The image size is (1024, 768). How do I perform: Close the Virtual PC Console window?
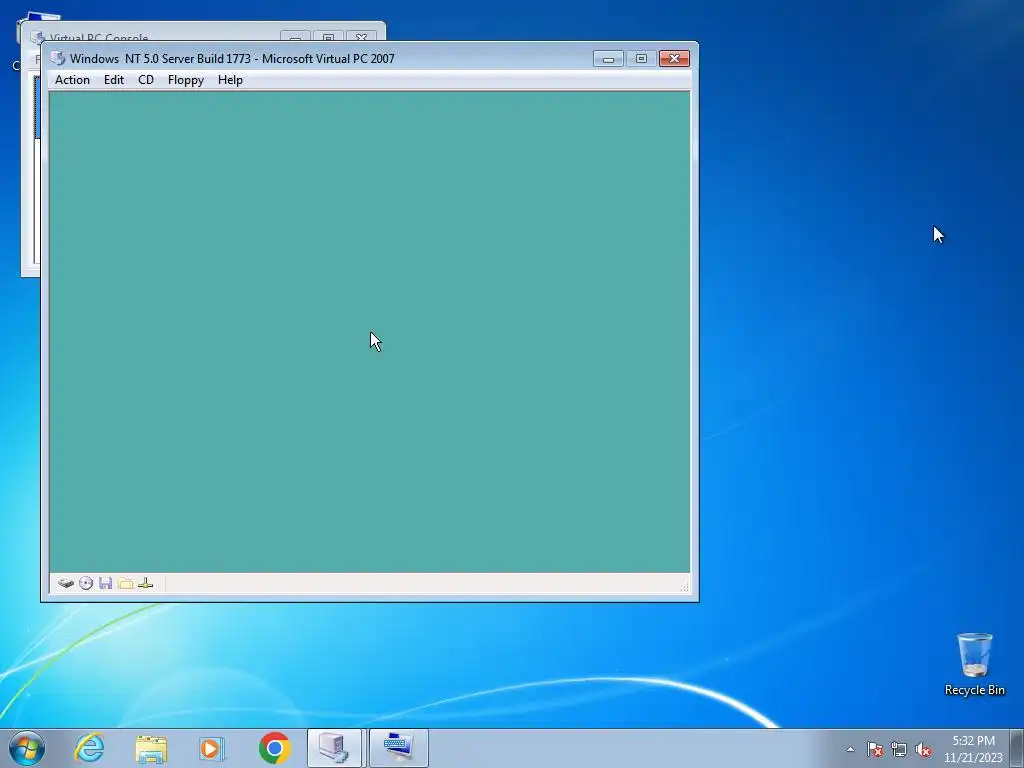pyautogui.click(x=361, y=36)
